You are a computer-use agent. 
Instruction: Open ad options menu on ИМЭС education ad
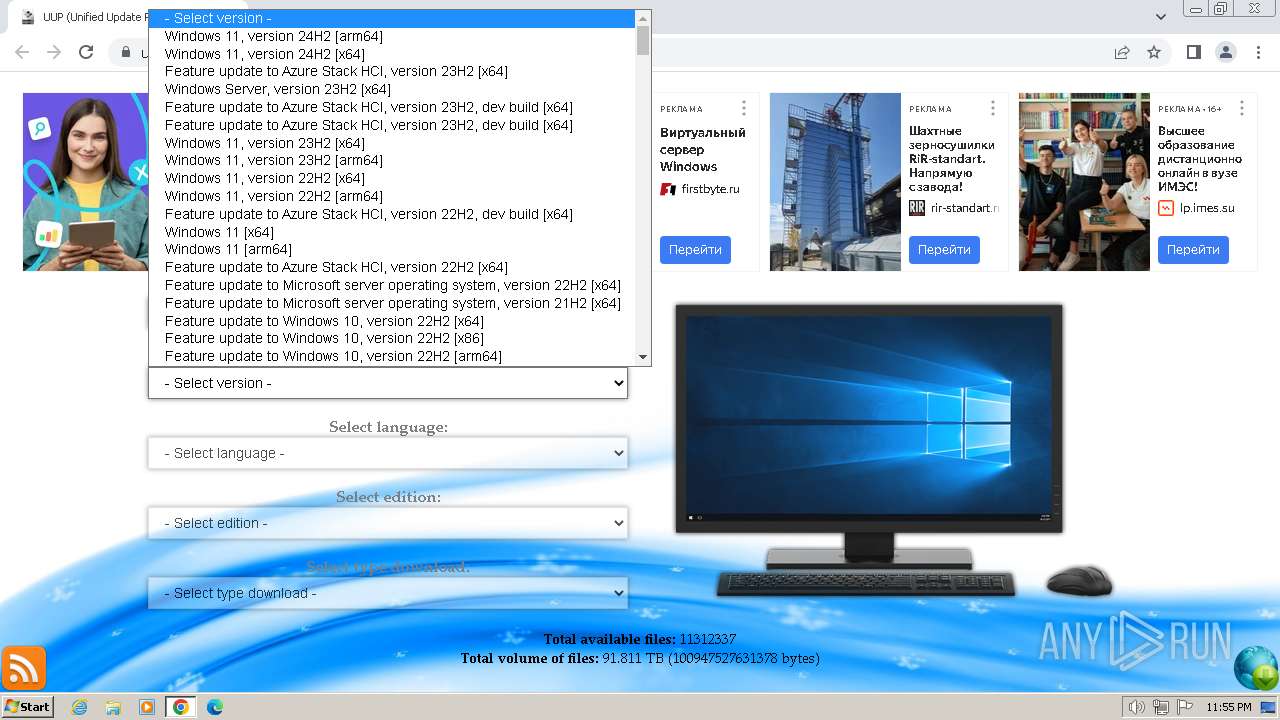[1242, 108]
